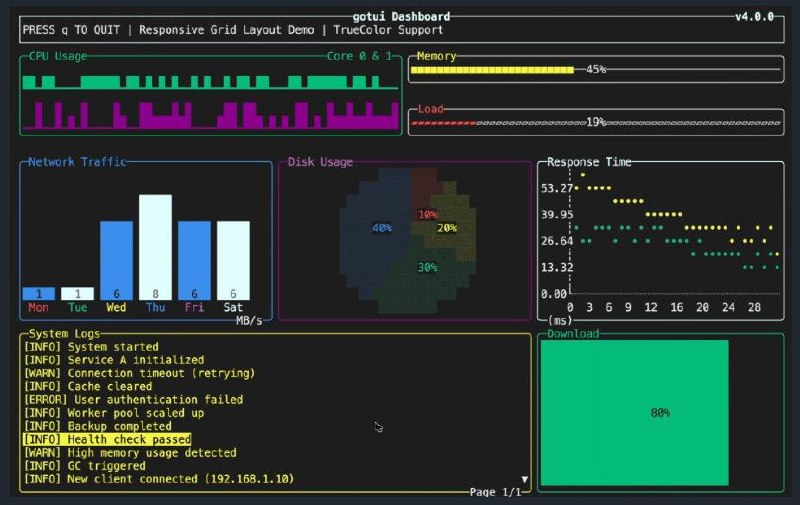Select the Response Time panel title
Image resolution: width=800 pixels, height=505 pixels.
point(589,162)
